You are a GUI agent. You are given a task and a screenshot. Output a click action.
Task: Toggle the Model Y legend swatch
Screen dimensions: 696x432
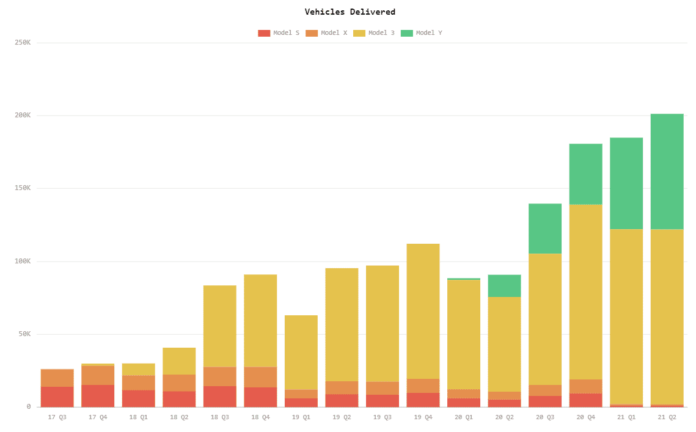click(x=407, y=33)
